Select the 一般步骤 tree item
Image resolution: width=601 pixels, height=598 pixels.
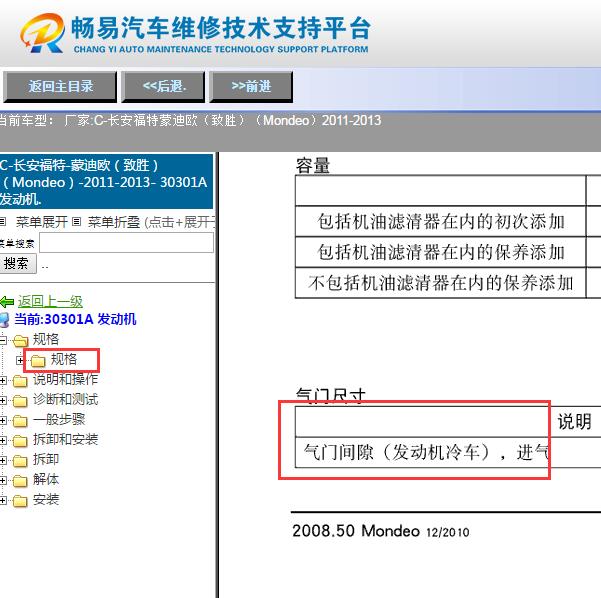tap(59, 420)
